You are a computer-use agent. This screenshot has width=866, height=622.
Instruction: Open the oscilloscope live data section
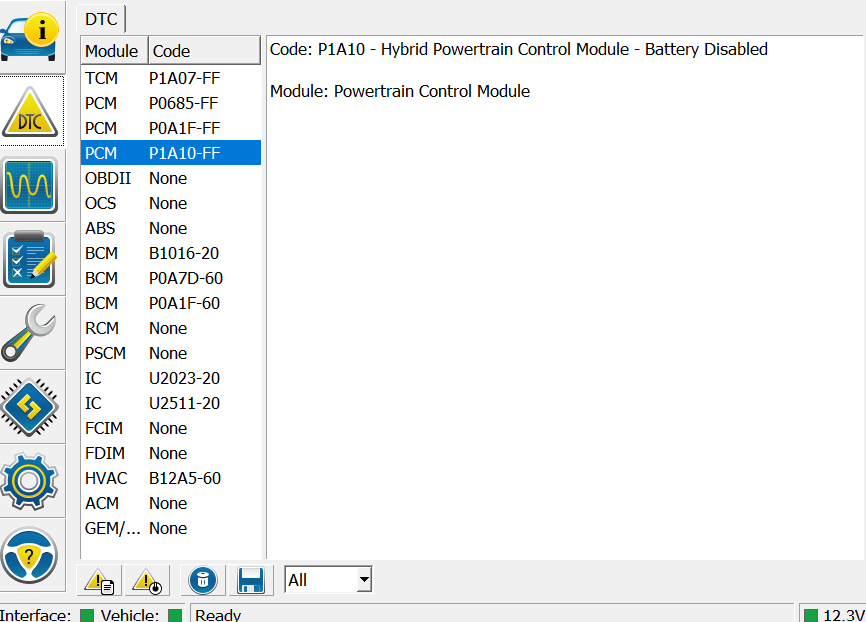30,185
